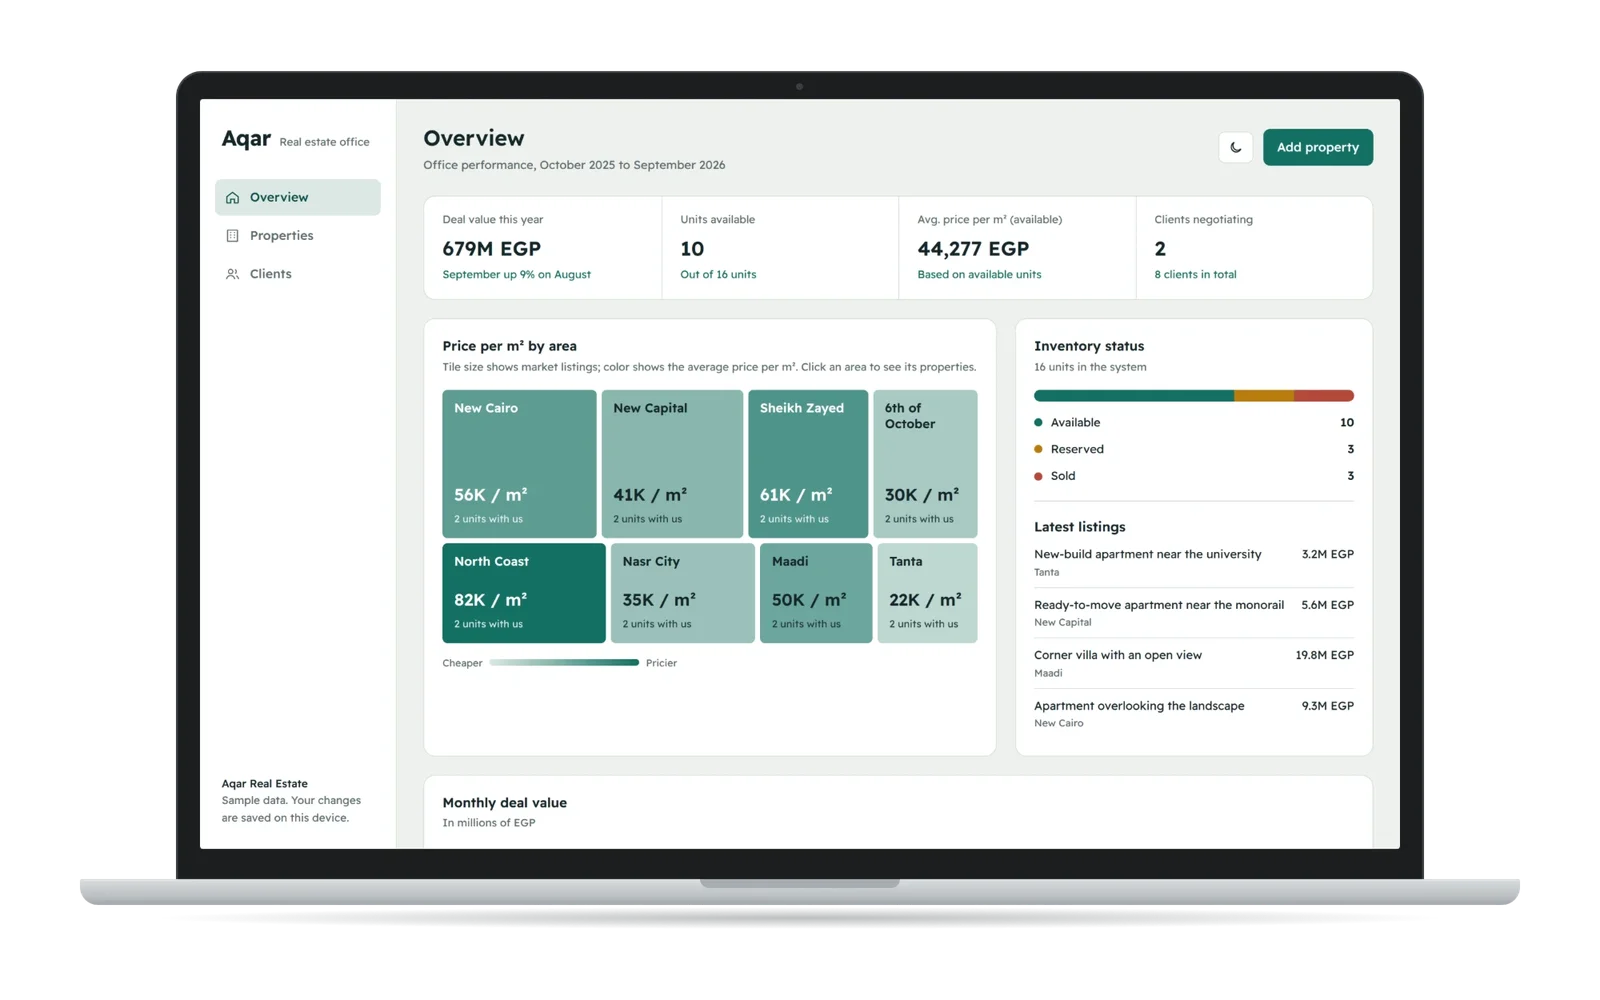The height and width of the screenshot is (1000, 1600).
Task: Click the 679M EGP deal value figure
Action: pos(491,249)
